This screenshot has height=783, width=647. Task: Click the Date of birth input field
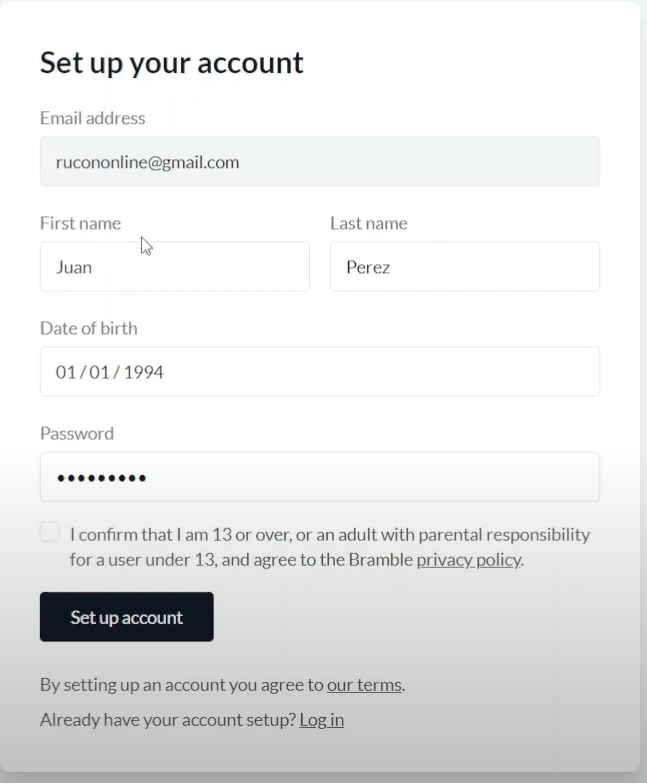(320, 372)
